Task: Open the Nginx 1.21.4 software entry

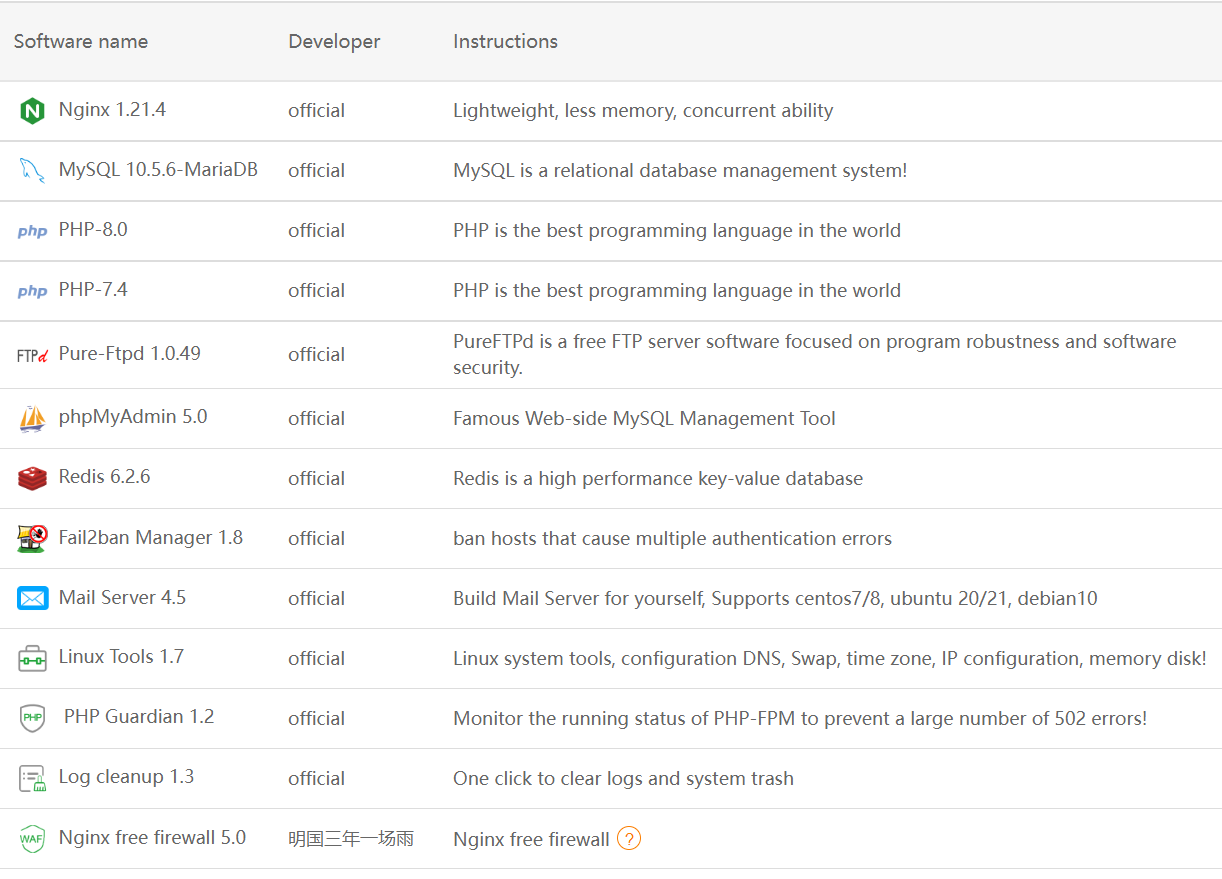Action: coord(112,110)
